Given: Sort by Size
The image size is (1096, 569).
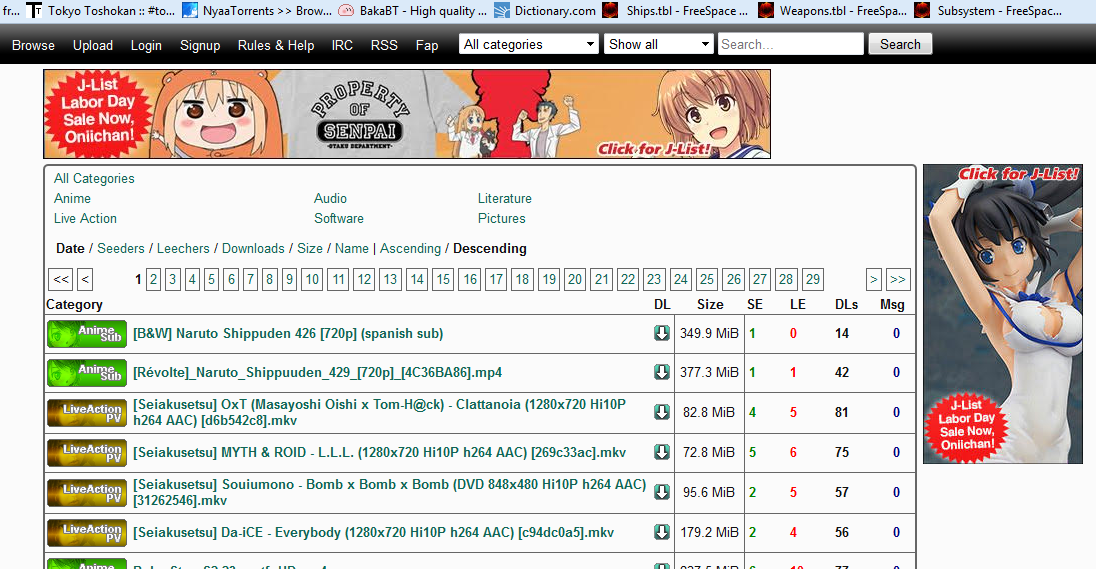Looking at the screenshot, I should (310, 248).
